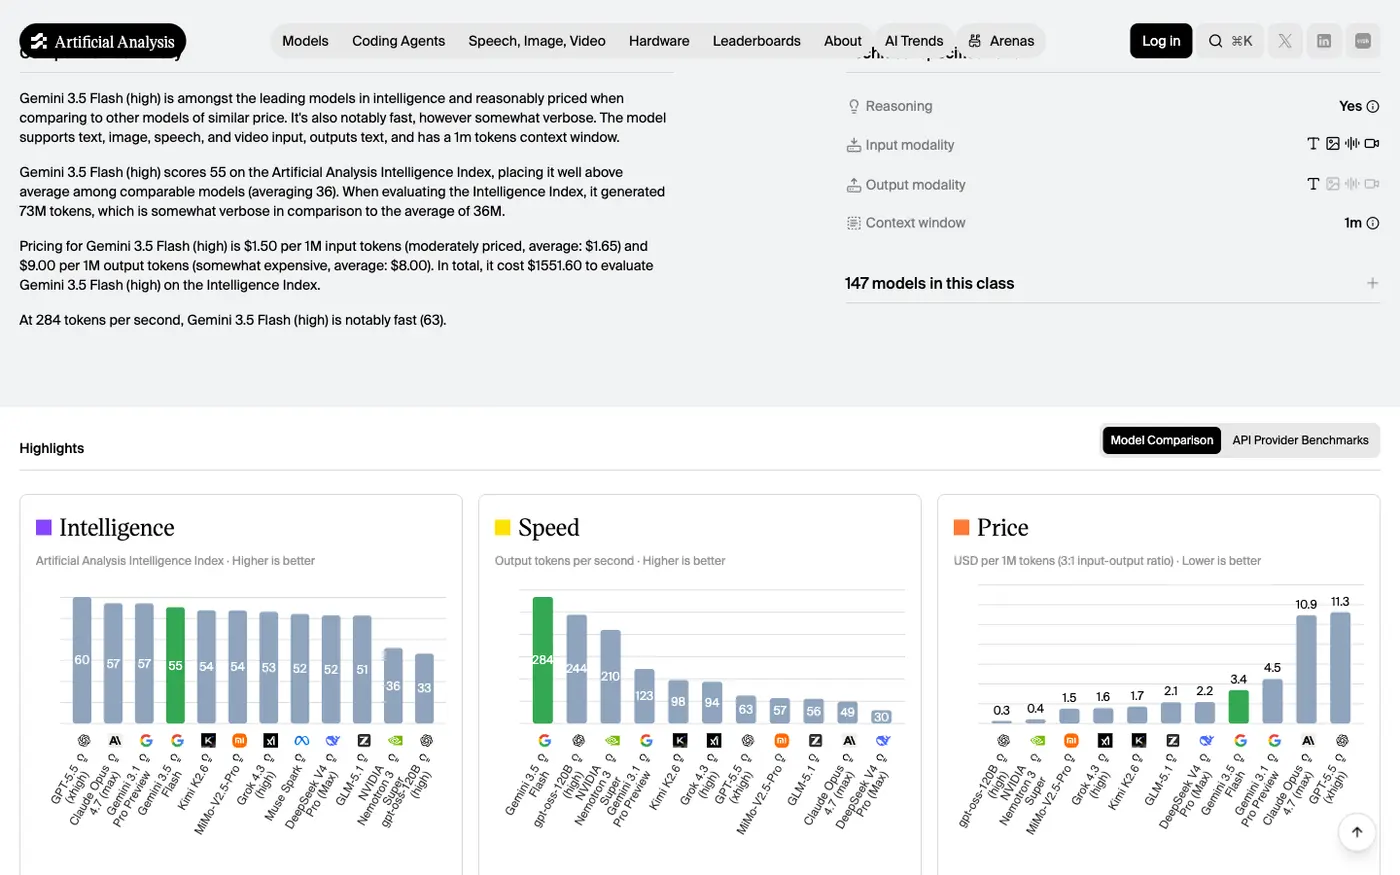This screenshot has width=1400, height=875.
Task: Click the NVIDIA logo in Price chart
Action: tap(1038, 741)
